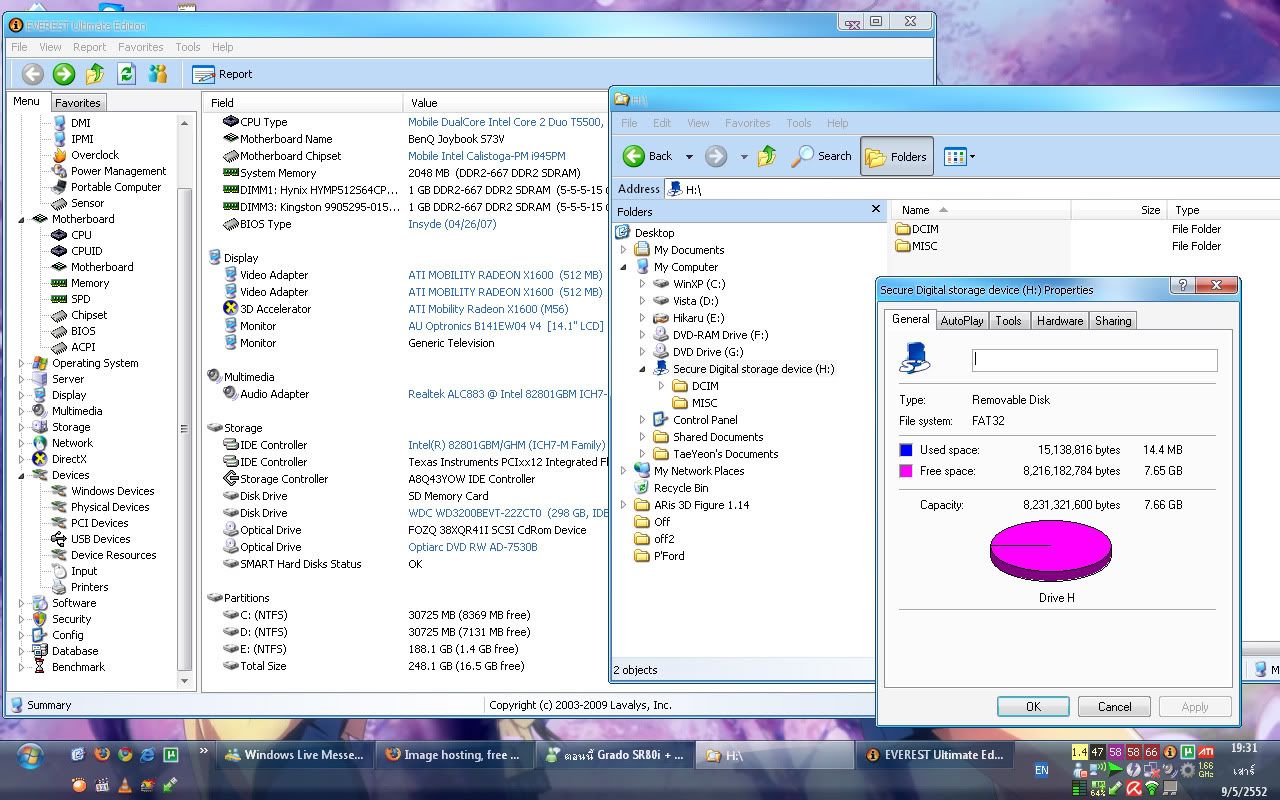The height and width of the screenshot is (800, 1280).
Task: Open the DCIM folder in the file list
Action: click(917, 229)
